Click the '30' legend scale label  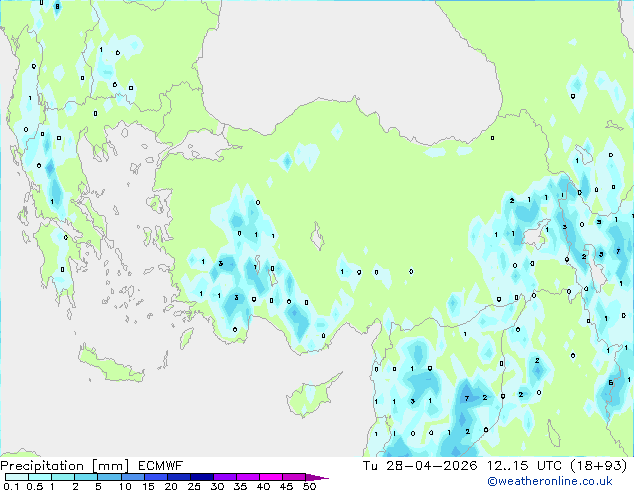click(217, 486)
